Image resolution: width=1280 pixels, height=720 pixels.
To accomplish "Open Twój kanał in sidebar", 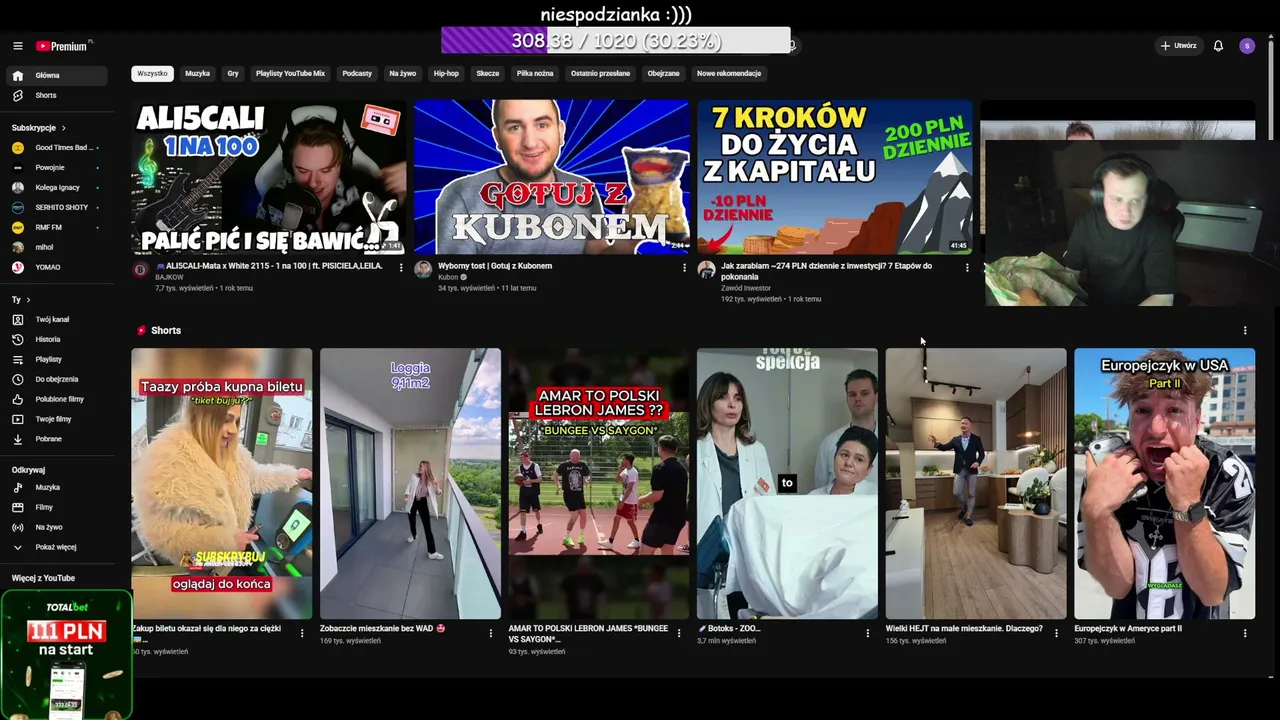I will (x=56, y=319).
